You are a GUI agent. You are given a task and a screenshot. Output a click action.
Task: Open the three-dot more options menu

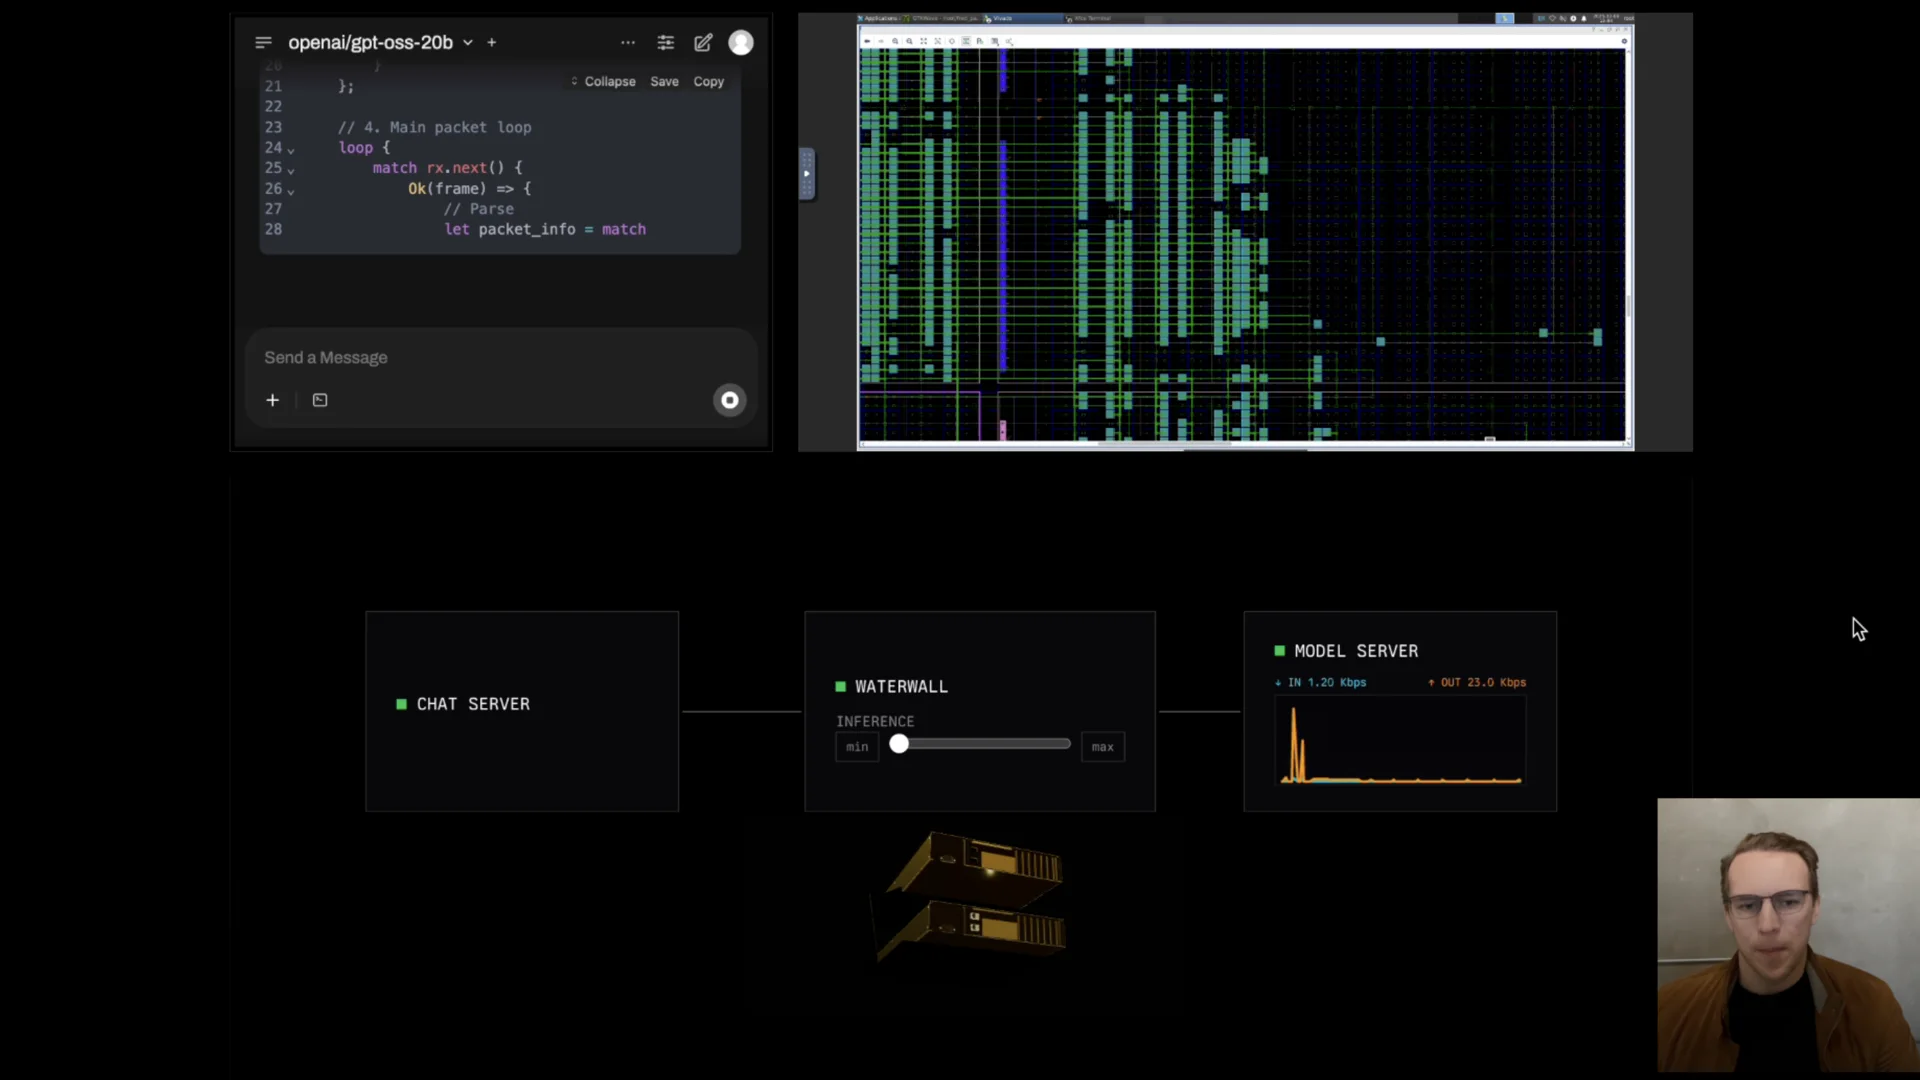(x=628, y=43)
